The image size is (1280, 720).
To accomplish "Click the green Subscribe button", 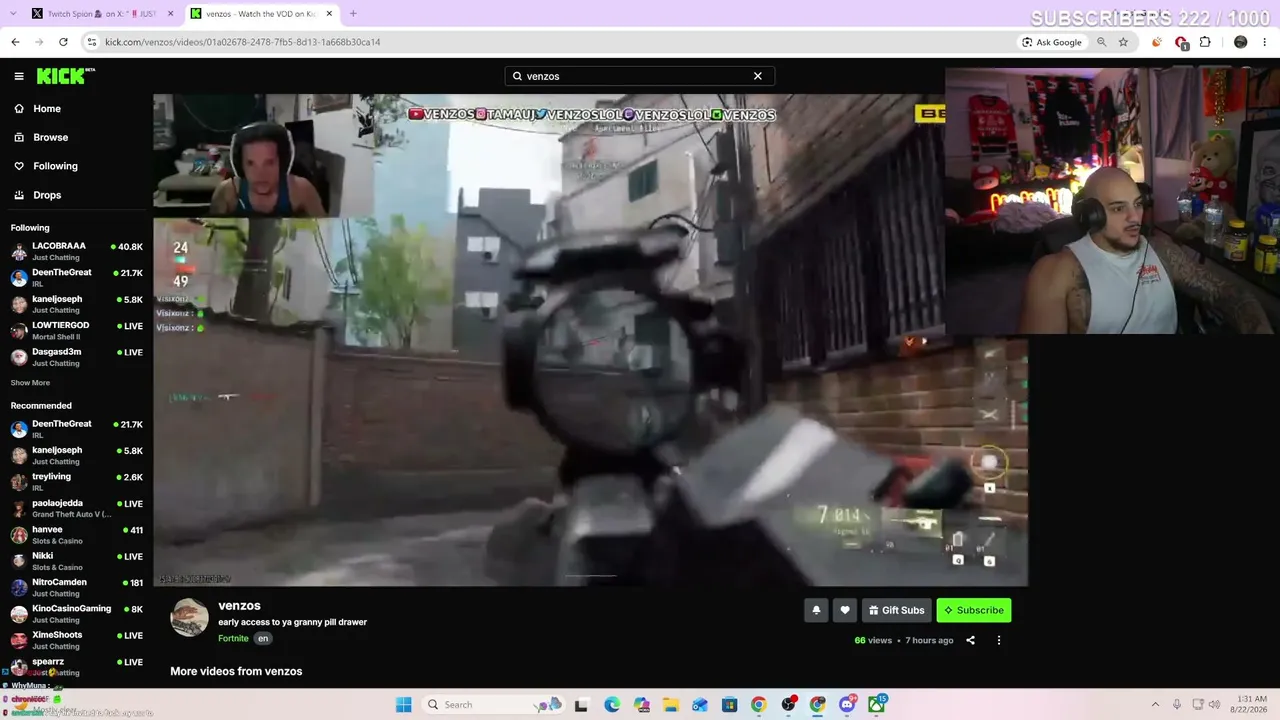I will [974, 610].
